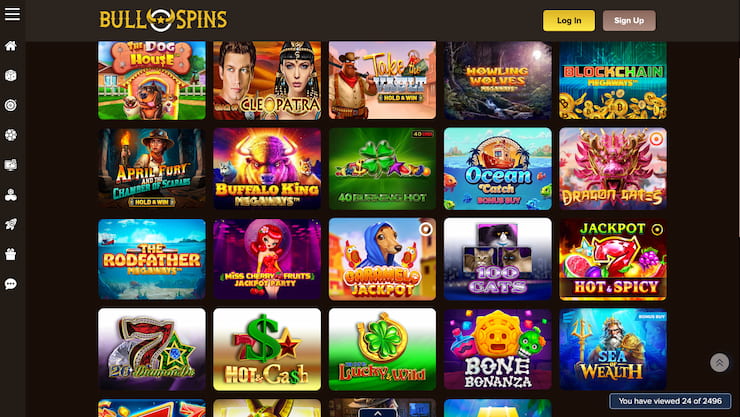Viewport: 740px width, 417px height.
Task: Play the 100 Cats slot
Action: coord(497,259)
